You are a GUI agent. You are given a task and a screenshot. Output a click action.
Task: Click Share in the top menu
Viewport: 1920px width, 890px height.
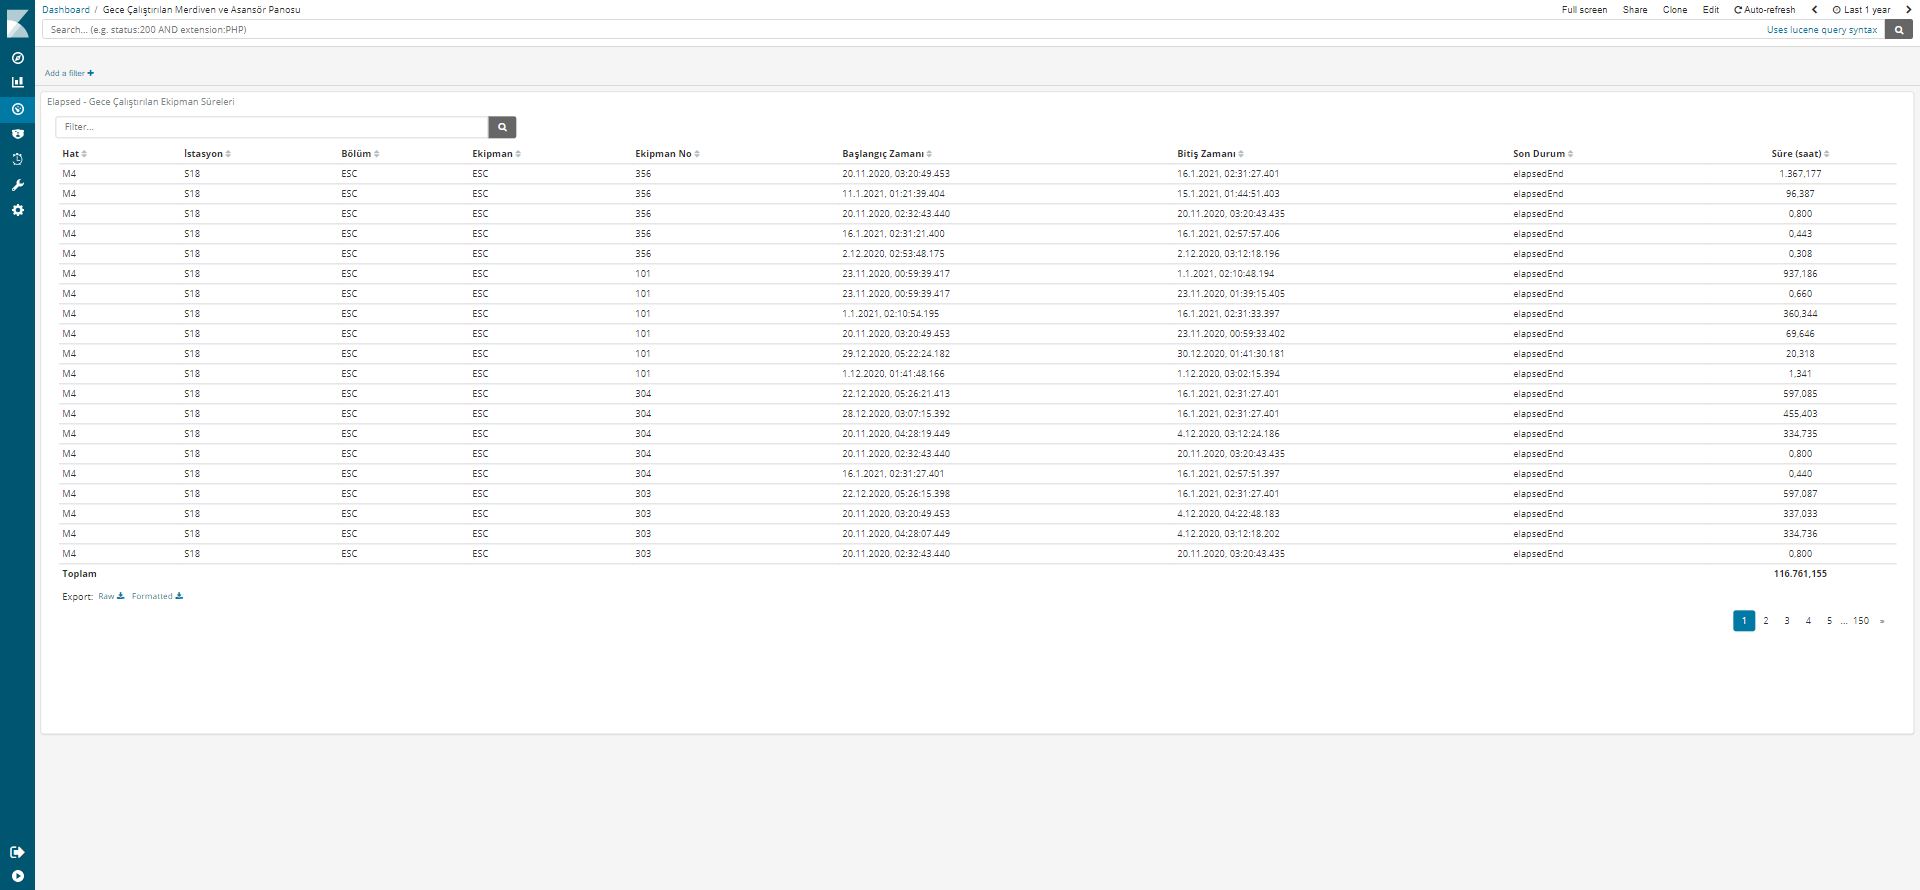tap(1635, 10)
